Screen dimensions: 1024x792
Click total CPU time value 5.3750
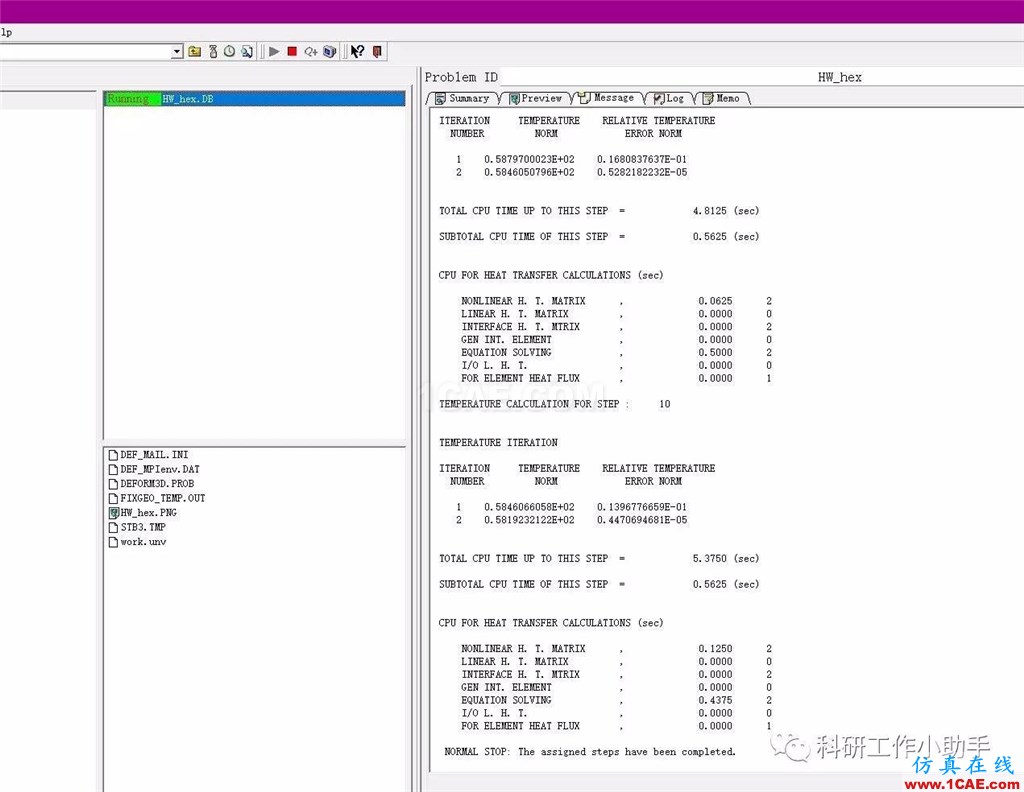[709, 558]
